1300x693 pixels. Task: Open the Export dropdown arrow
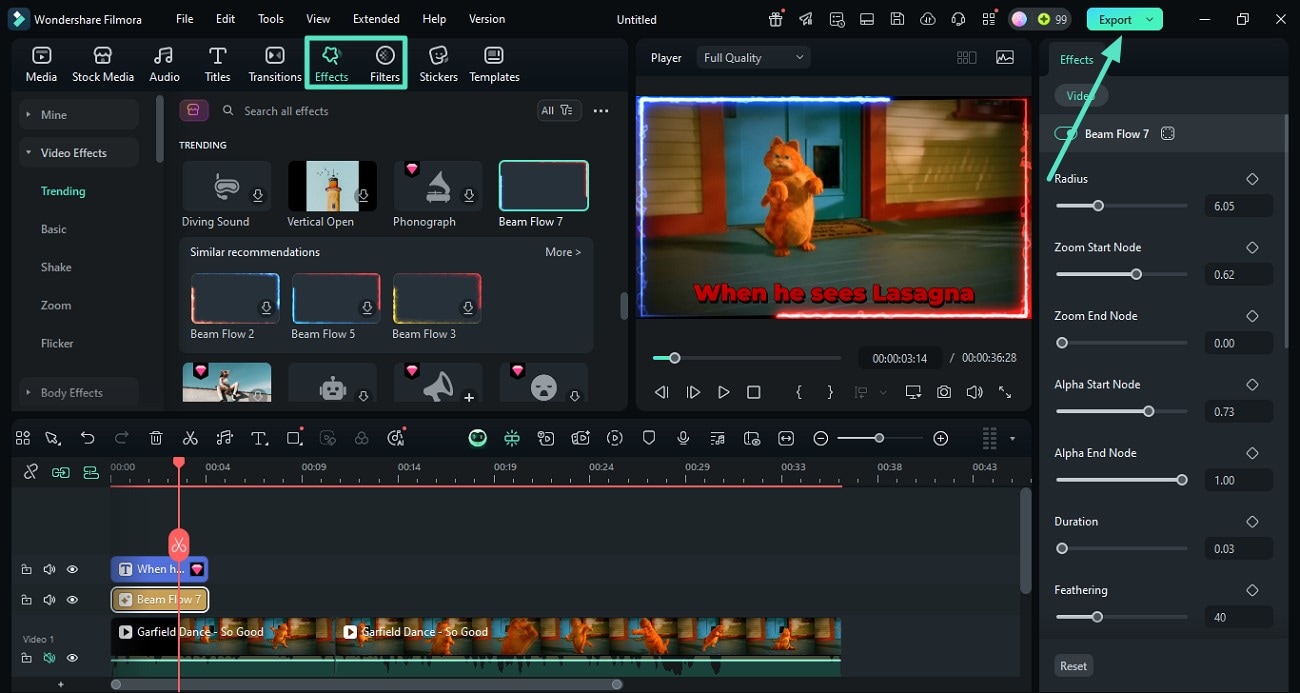[1150, 19]
